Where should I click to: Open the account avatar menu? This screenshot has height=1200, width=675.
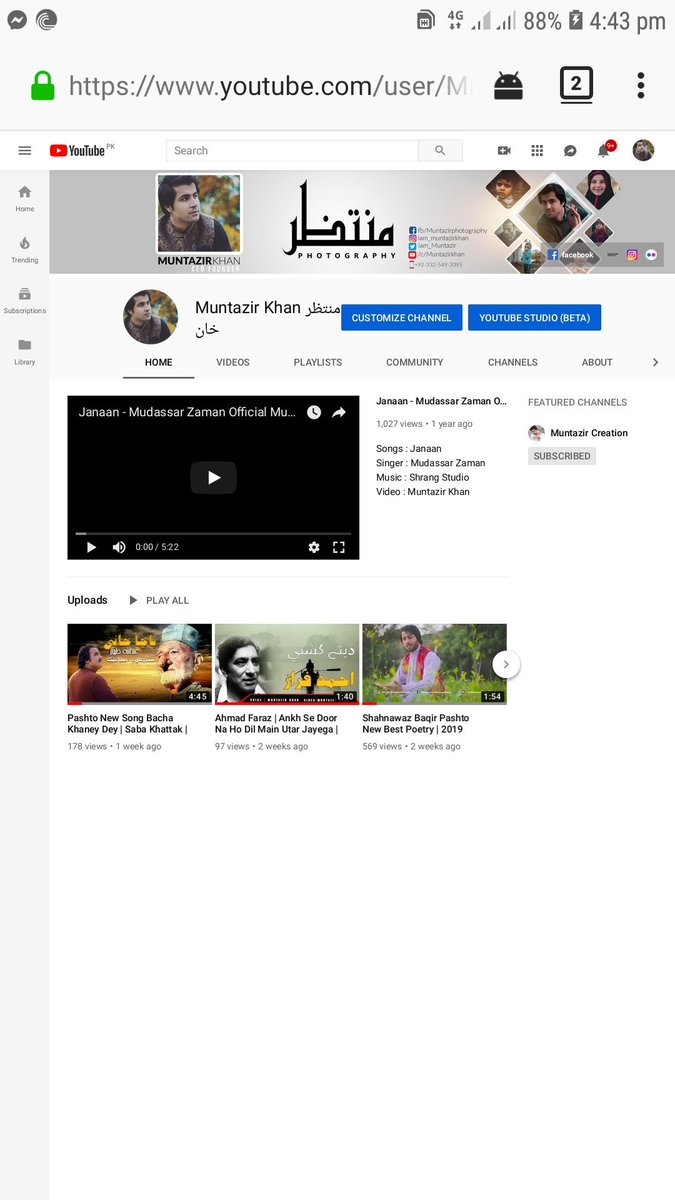(x=643, y=150)
